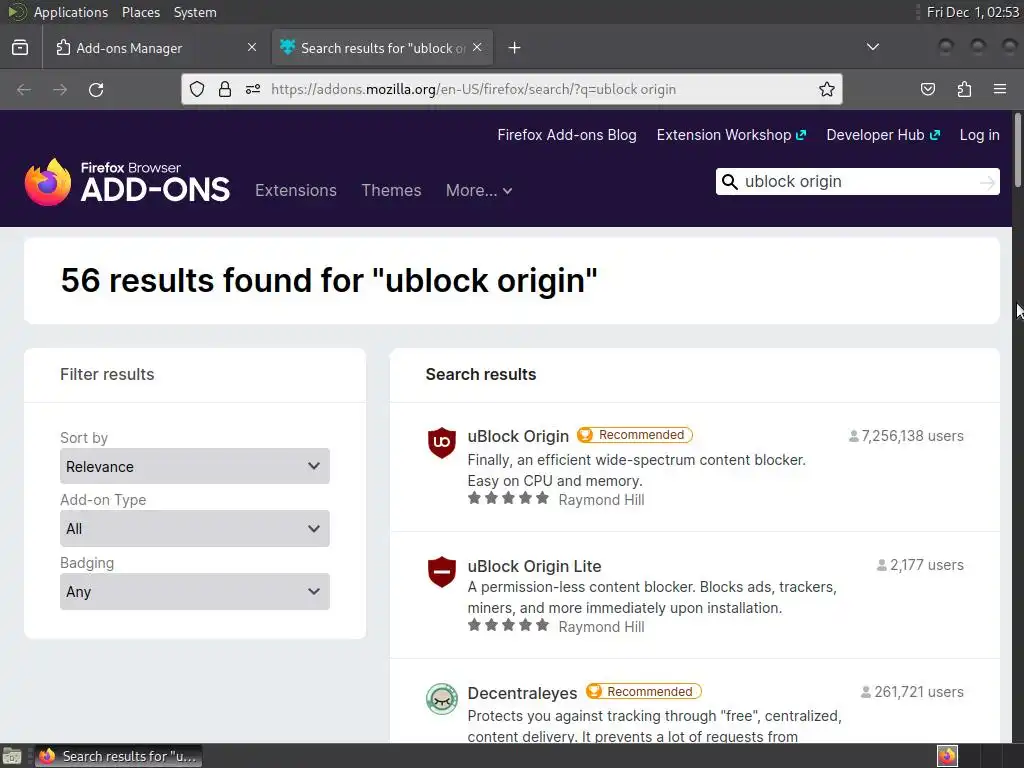Select the Search results tab
Screen dimensions: 1024x768
pyautogui.click(x=382, y=48)
